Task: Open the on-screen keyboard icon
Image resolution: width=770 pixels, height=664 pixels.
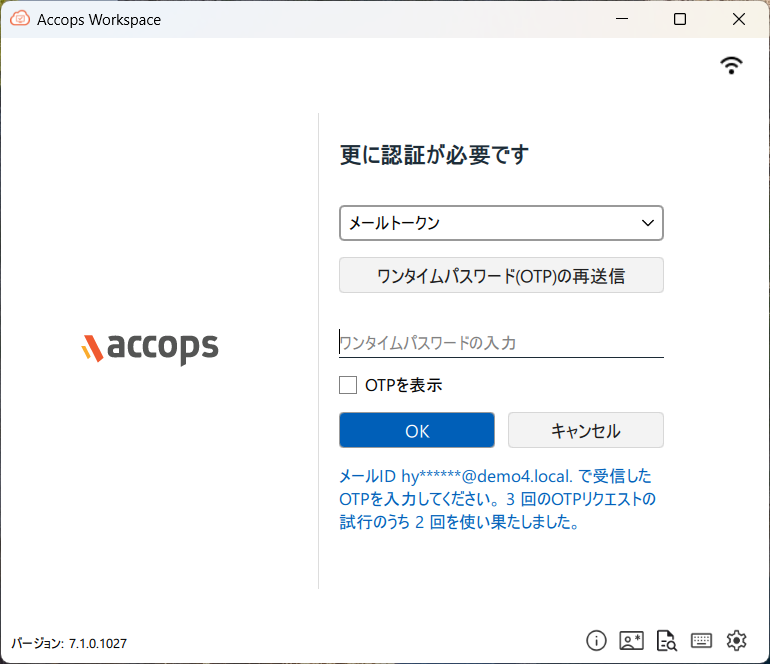Action: [701, 640]
